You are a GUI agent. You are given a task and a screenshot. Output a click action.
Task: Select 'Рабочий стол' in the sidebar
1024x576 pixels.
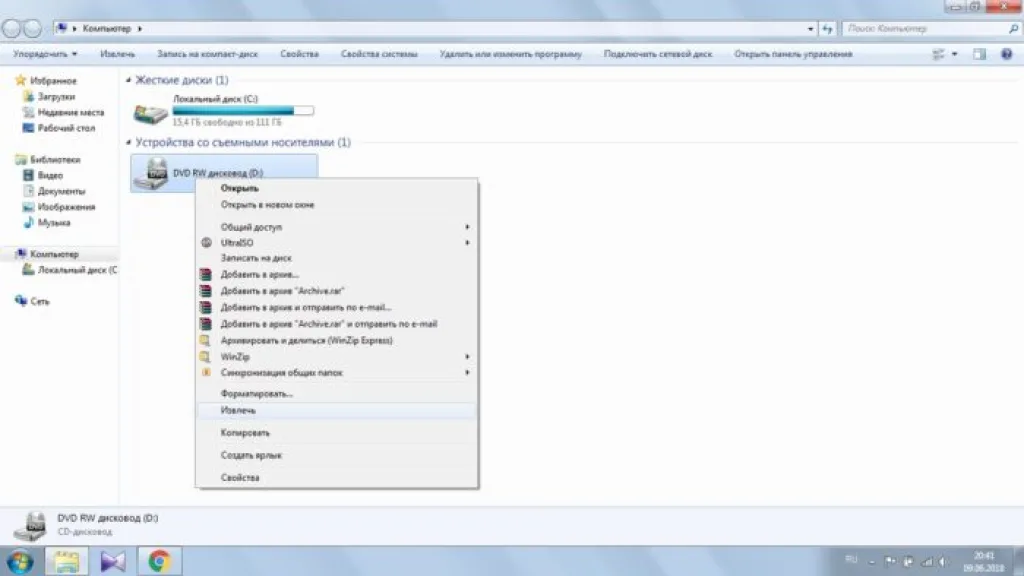(66, 128)
